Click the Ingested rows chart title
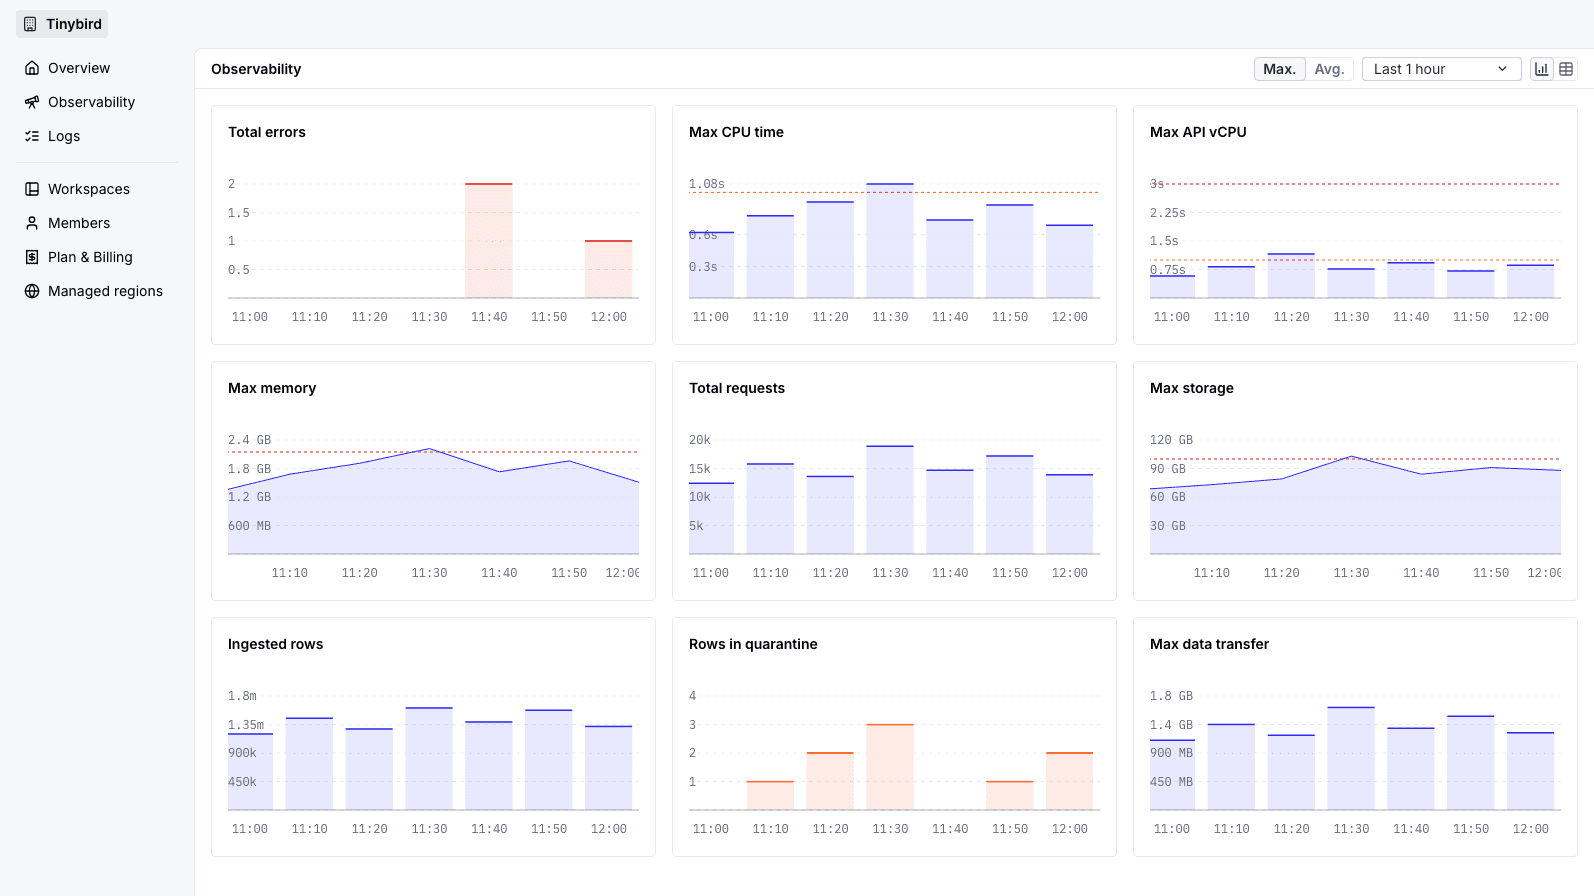The height and width of the screenshot is (896, 1594). 276,644
